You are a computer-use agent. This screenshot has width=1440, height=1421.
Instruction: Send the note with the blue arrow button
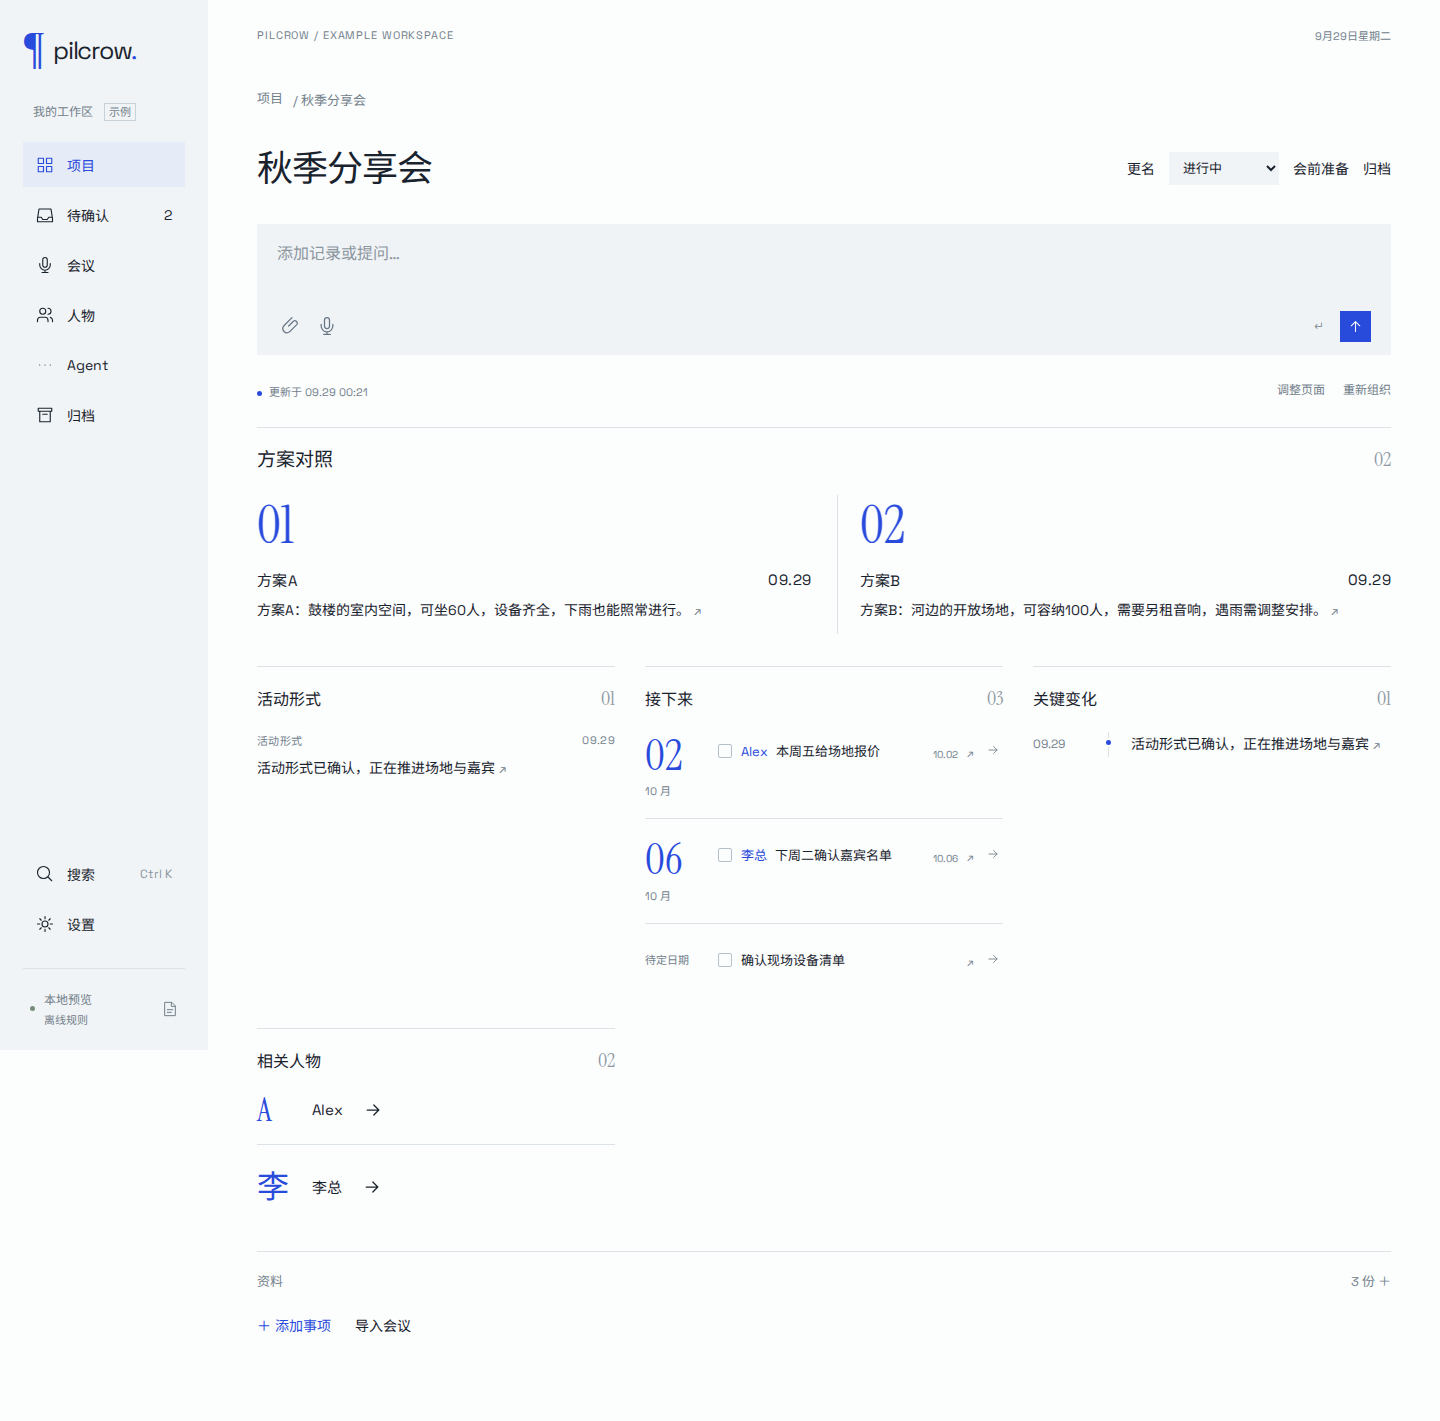(1355, 326)
